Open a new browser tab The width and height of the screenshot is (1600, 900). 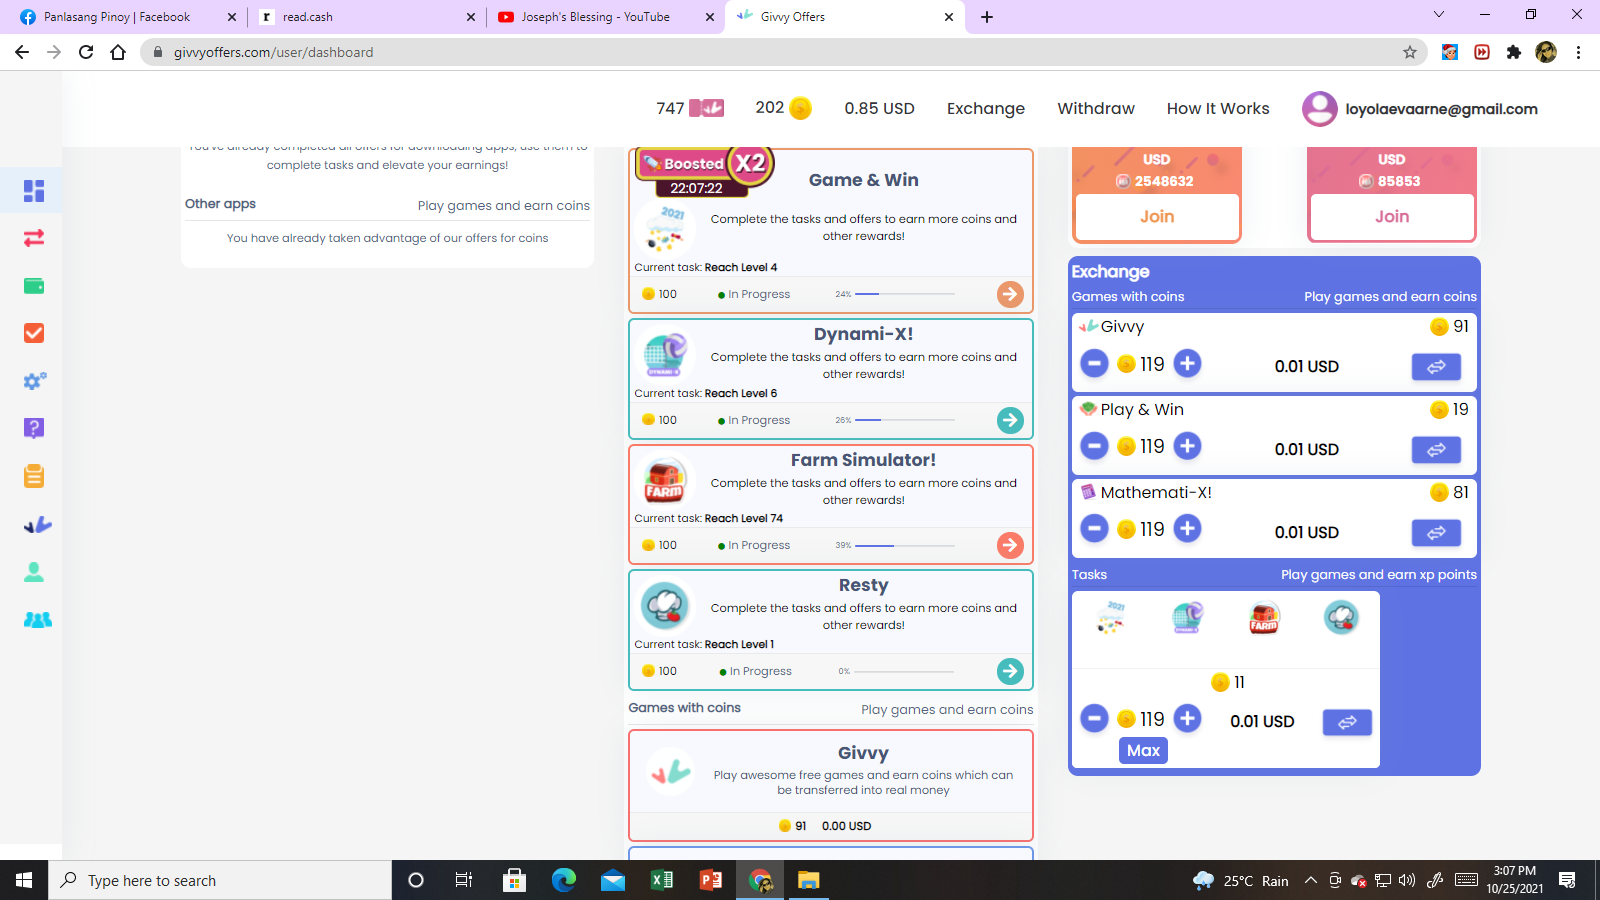coord(987,17)
